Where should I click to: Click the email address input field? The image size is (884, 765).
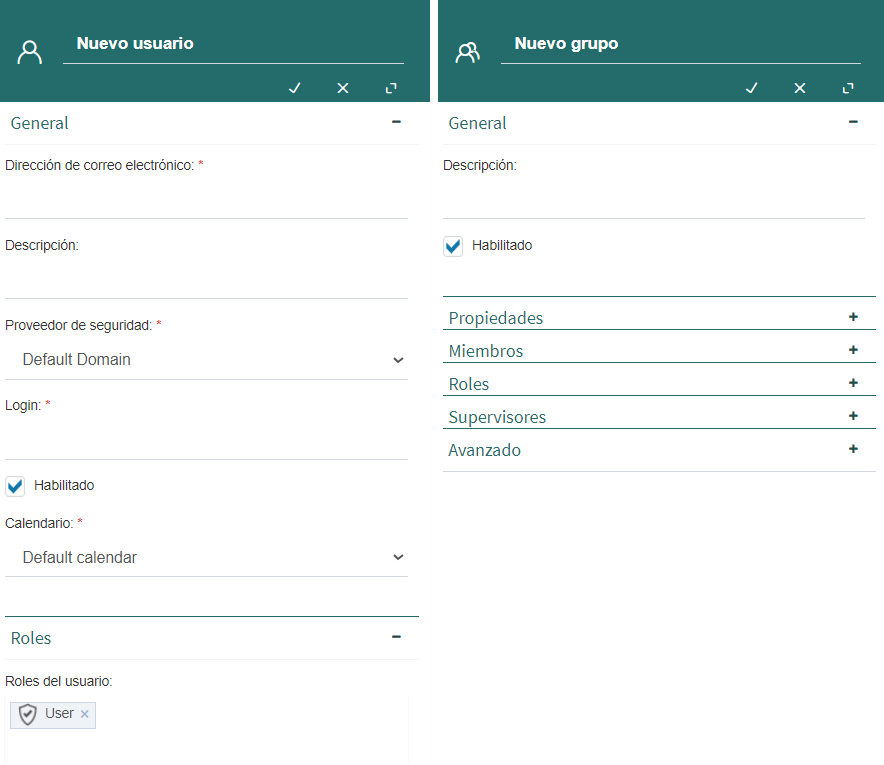tap(206, 198)
